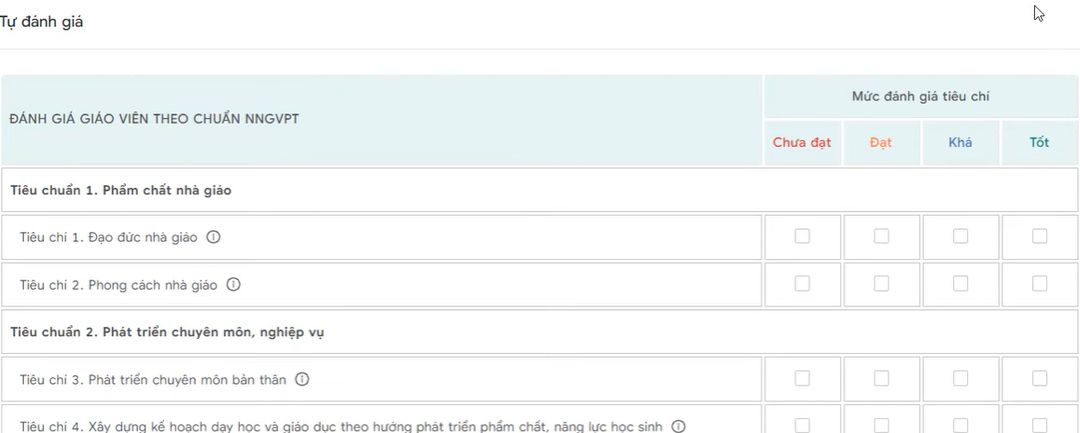Check Chưa đạt for Tiêu chí 3
This screenshot has height=433, width=1080.
(802, 379)
